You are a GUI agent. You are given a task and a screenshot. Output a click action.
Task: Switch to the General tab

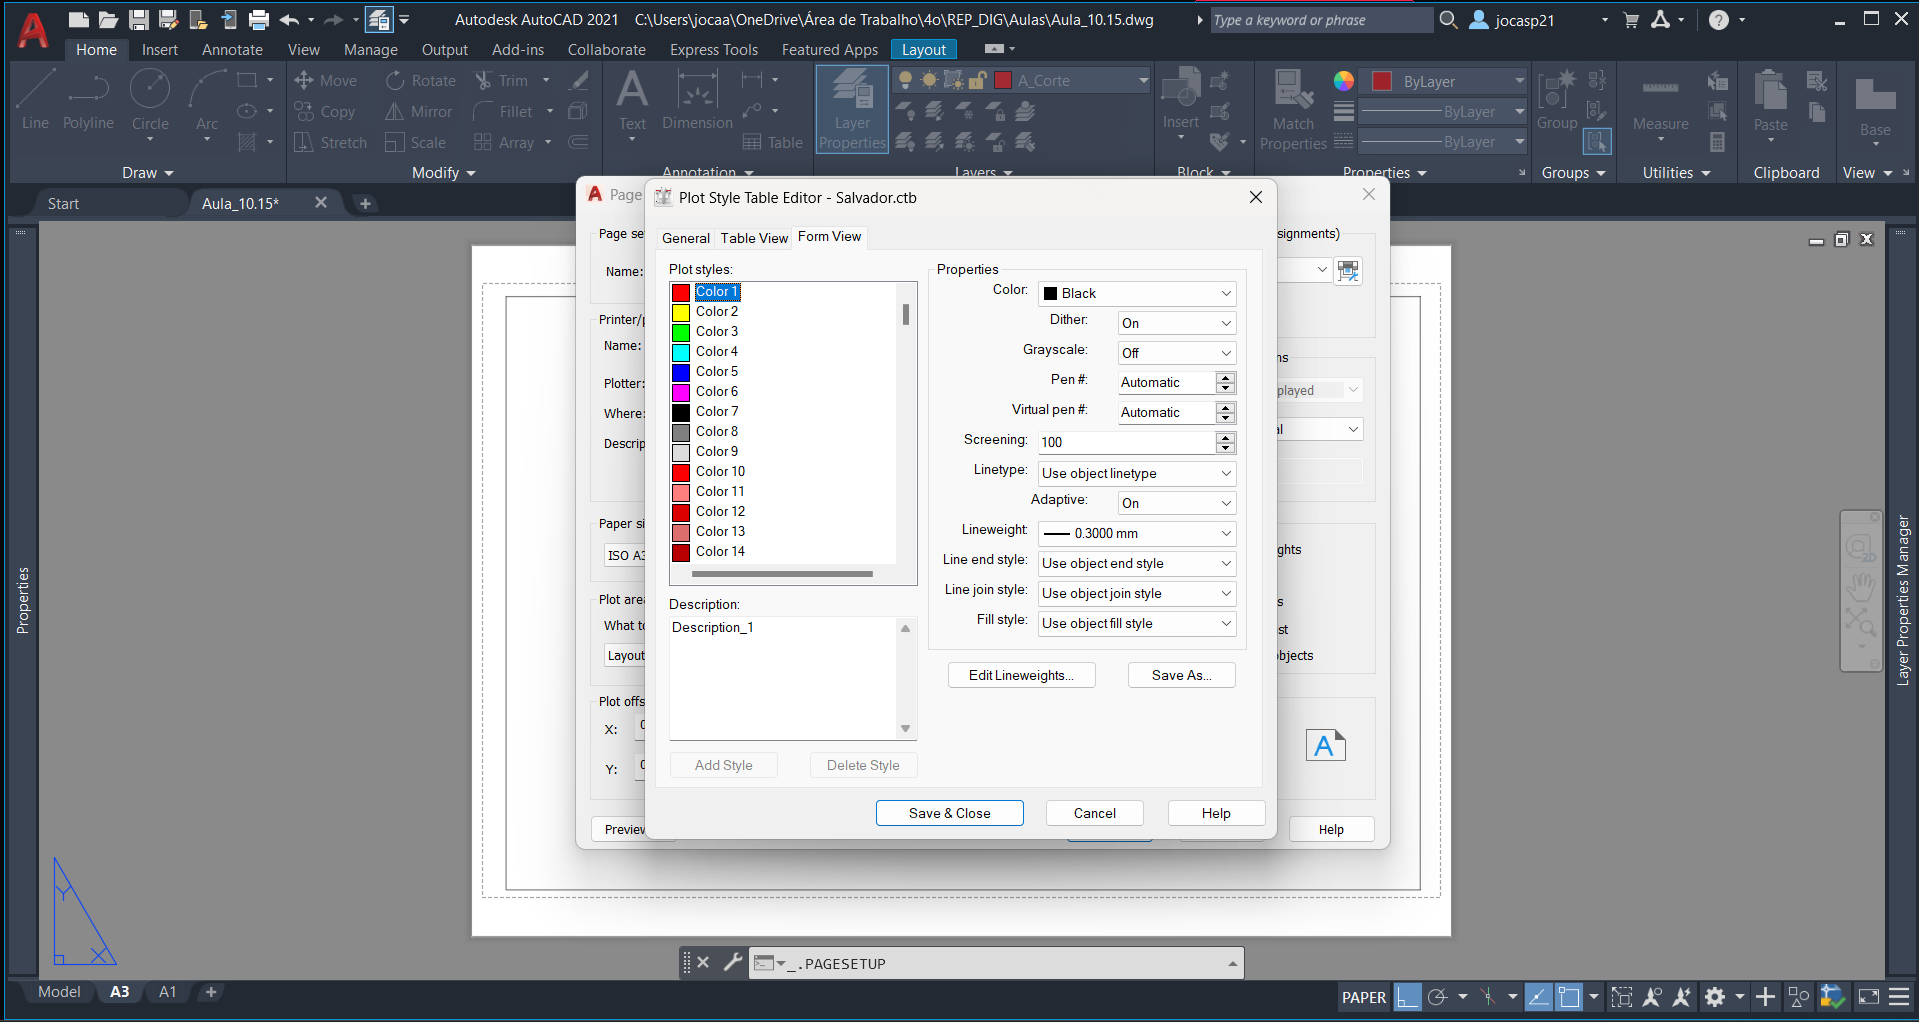pos(686,238)
